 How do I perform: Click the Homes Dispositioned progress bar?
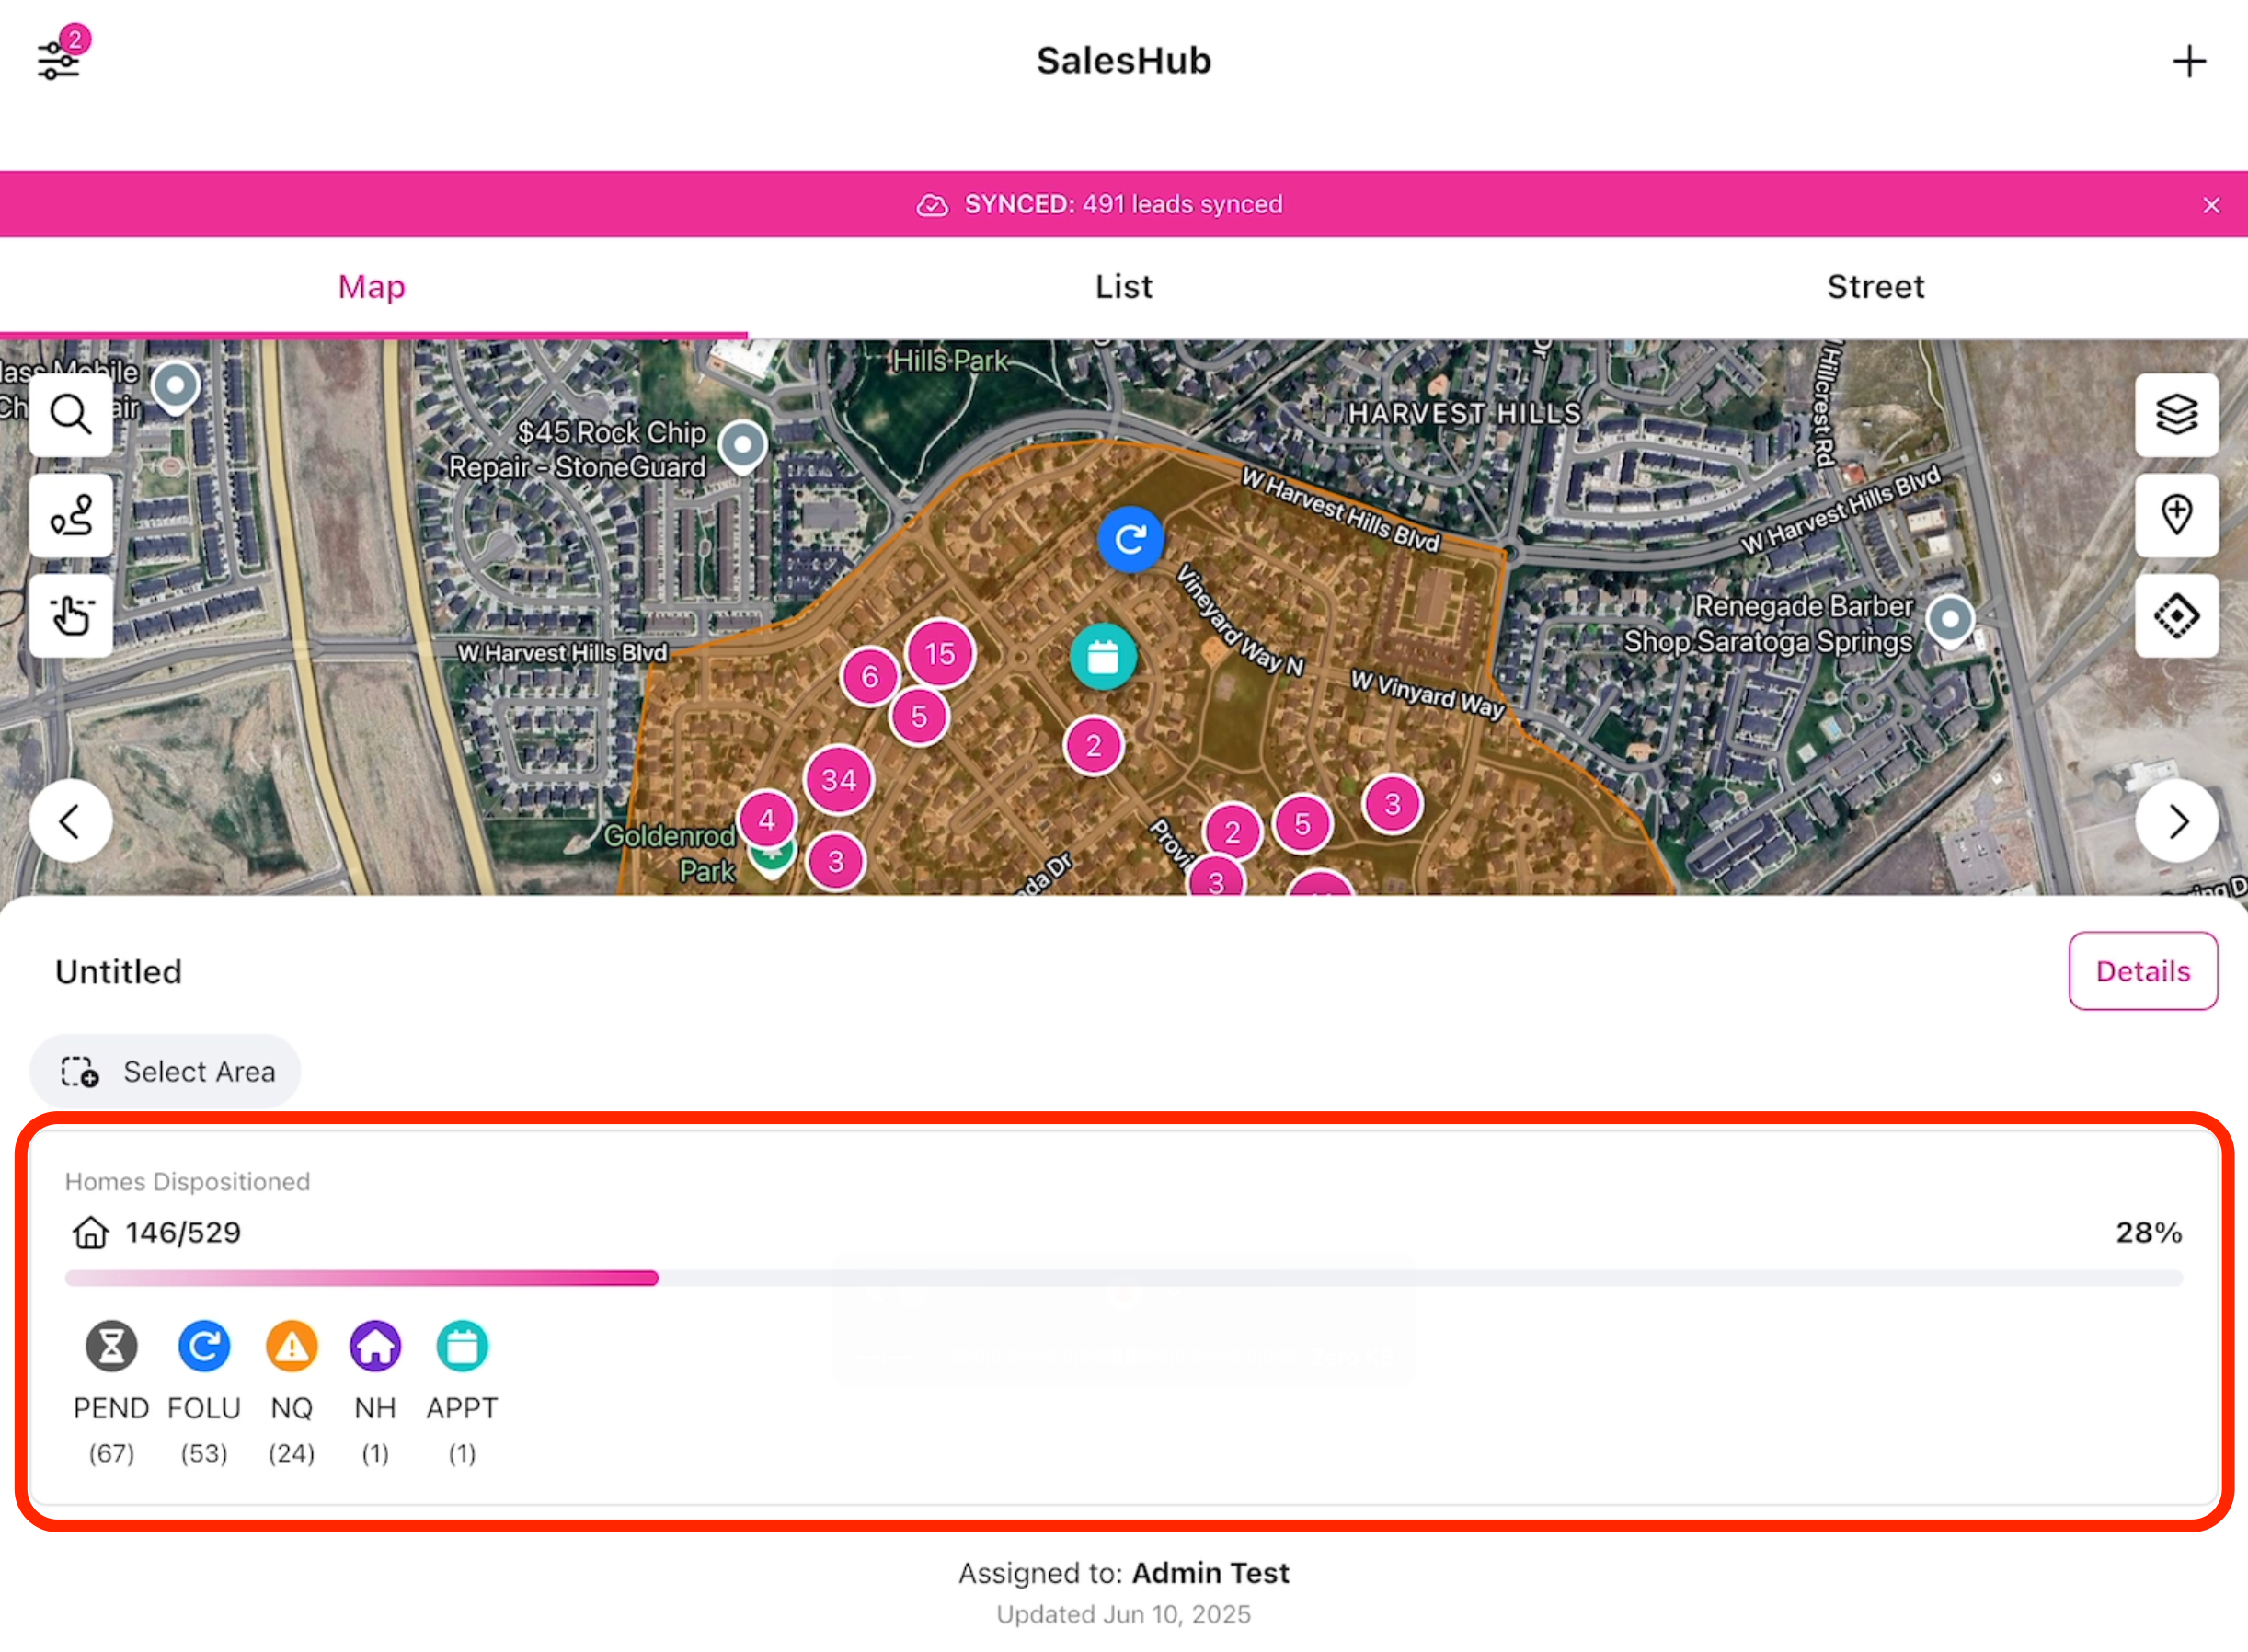pos(1122,1277)
